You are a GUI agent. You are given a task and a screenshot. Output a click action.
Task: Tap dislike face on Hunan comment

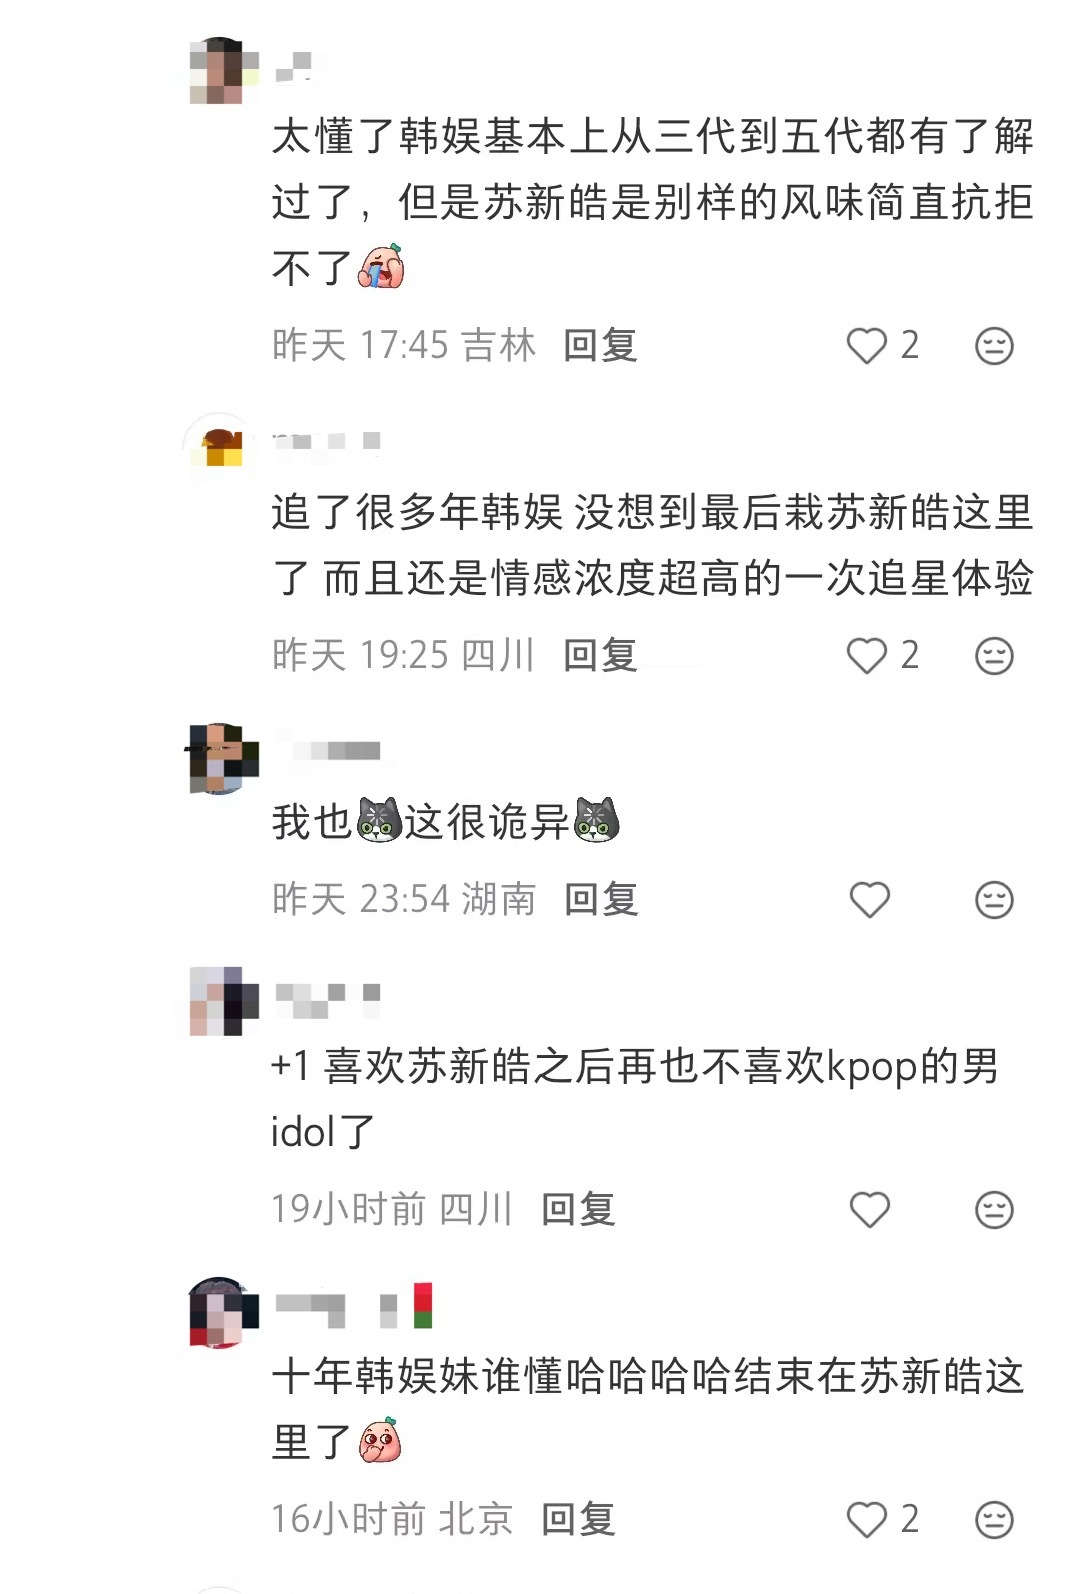tap(994, 900)
